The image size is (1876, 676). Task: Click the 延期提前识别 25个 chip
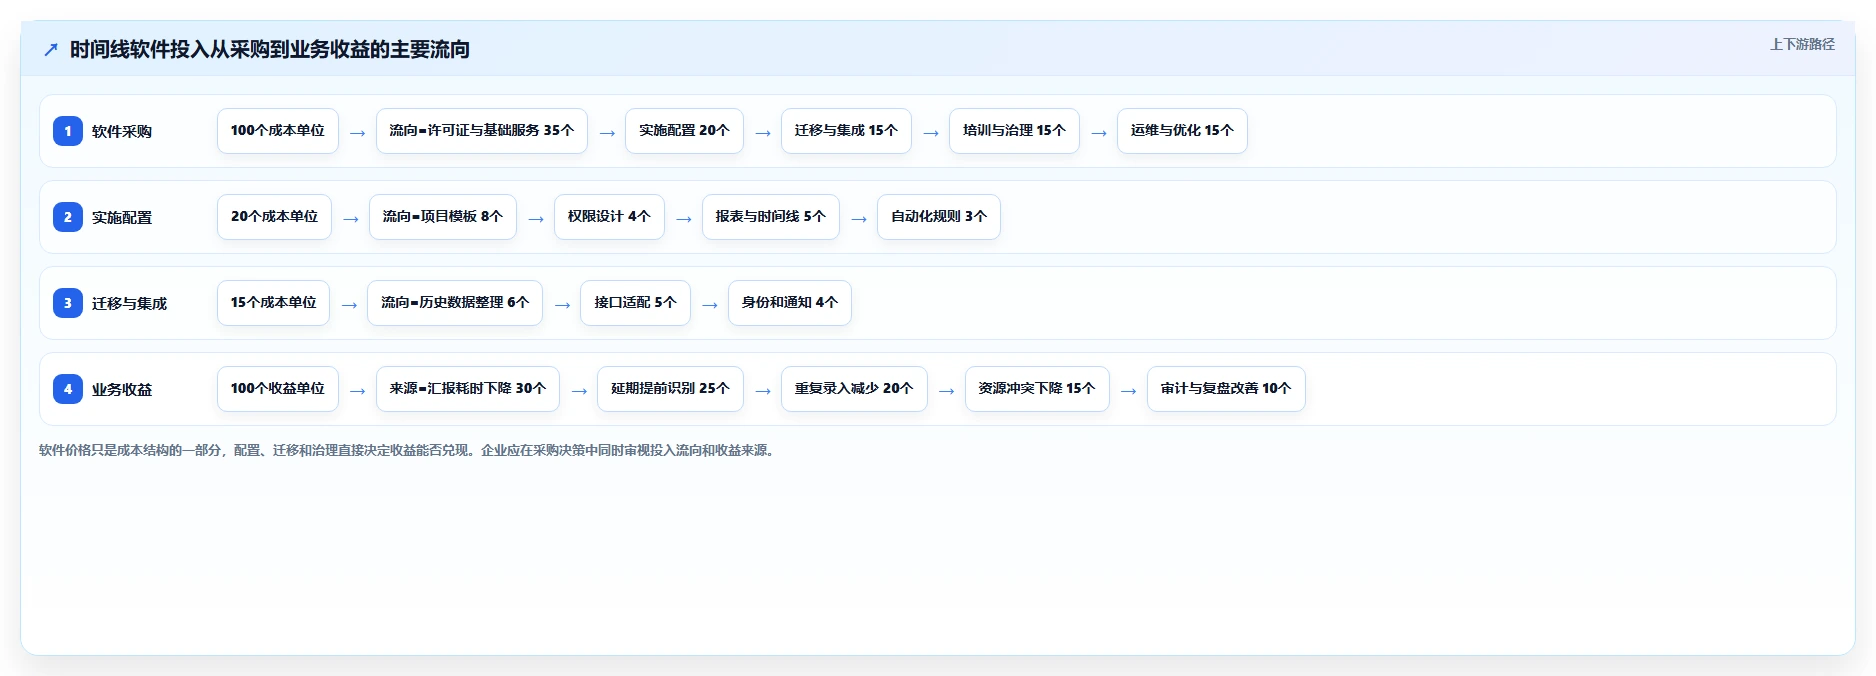click(x=670, y=389)
